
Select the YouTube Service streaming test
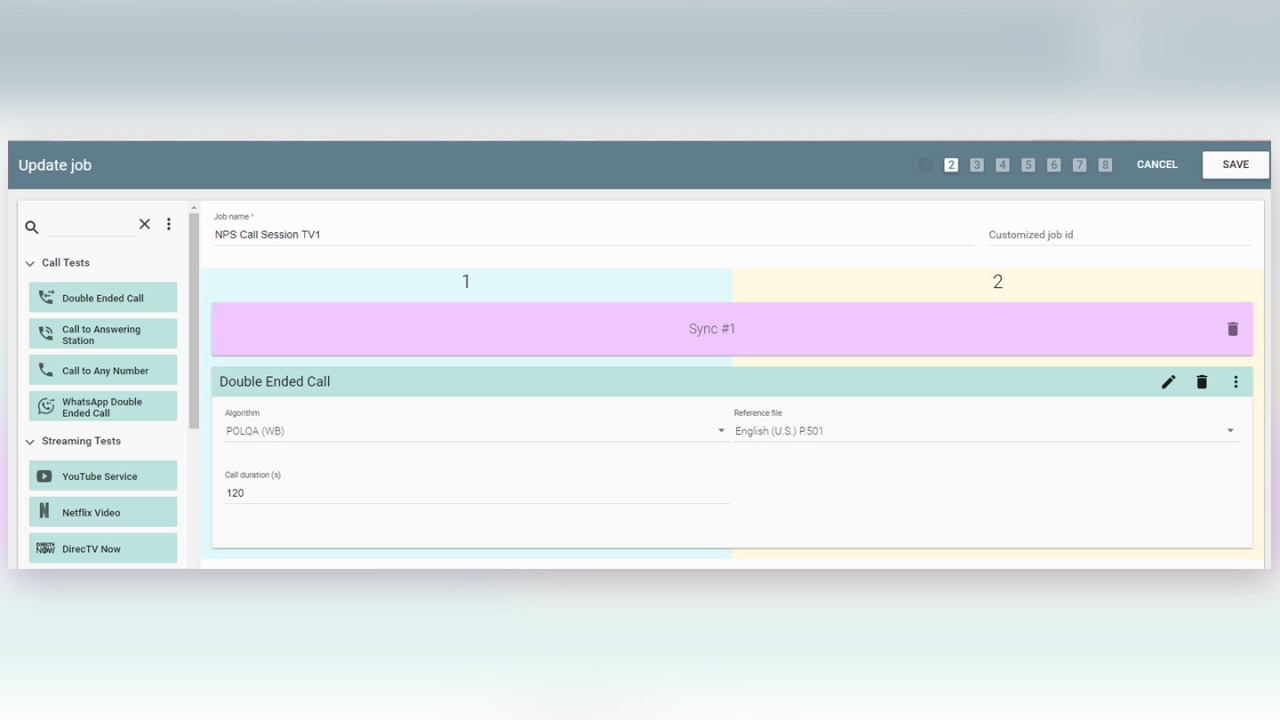102,476
